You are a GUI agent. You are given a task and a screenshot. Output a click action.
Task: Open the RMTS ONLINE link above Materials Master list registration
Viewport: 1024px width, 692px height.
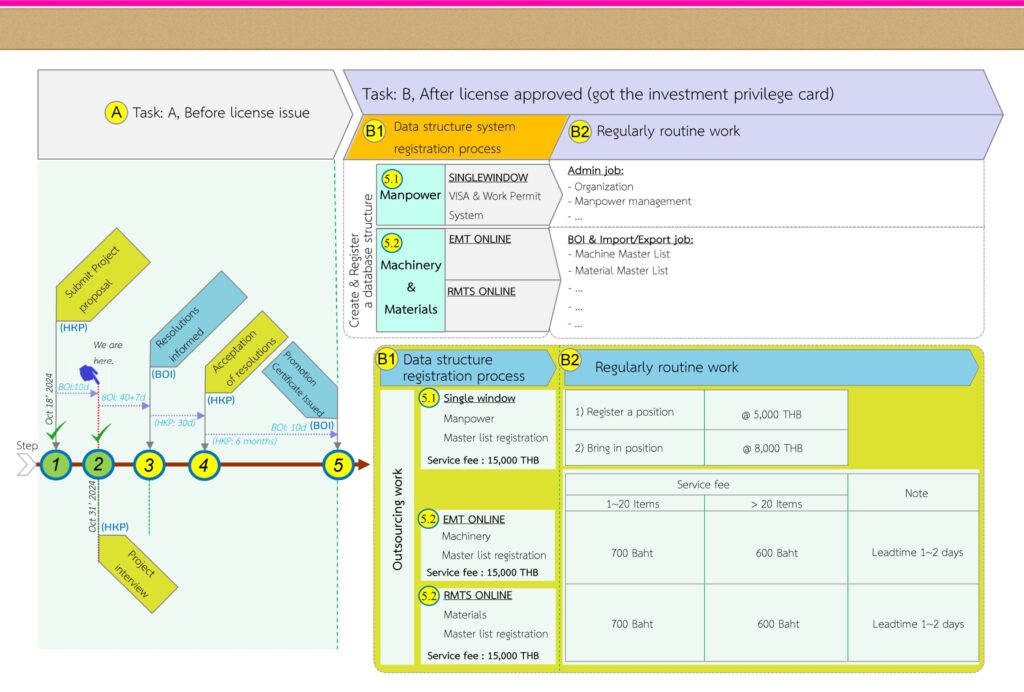click(477, 595)
